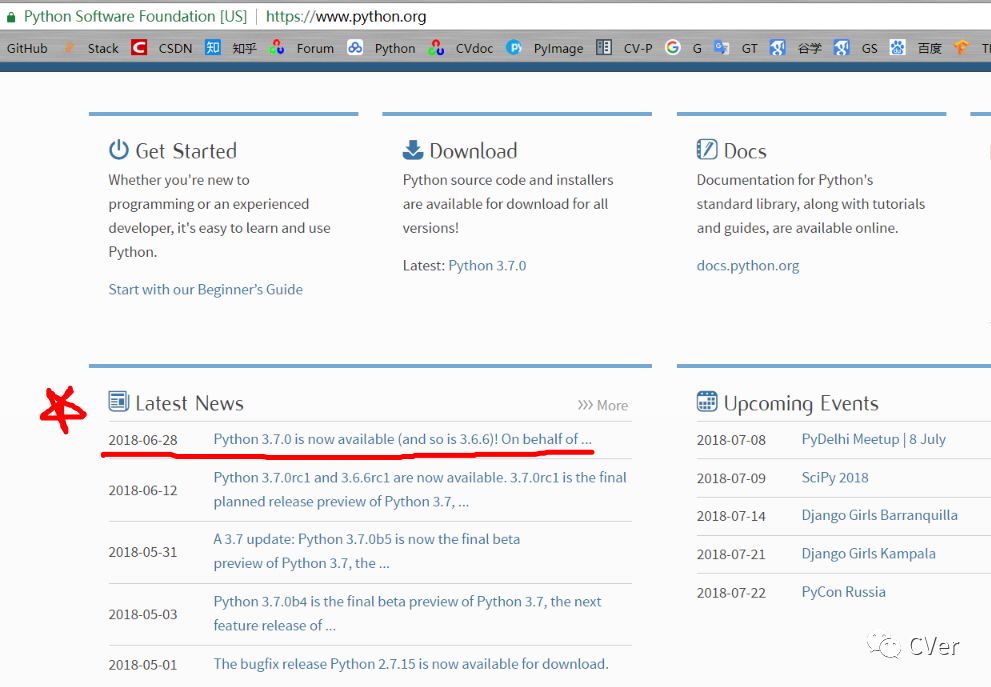Open the CSDN bookmark

tap(162, 48)
